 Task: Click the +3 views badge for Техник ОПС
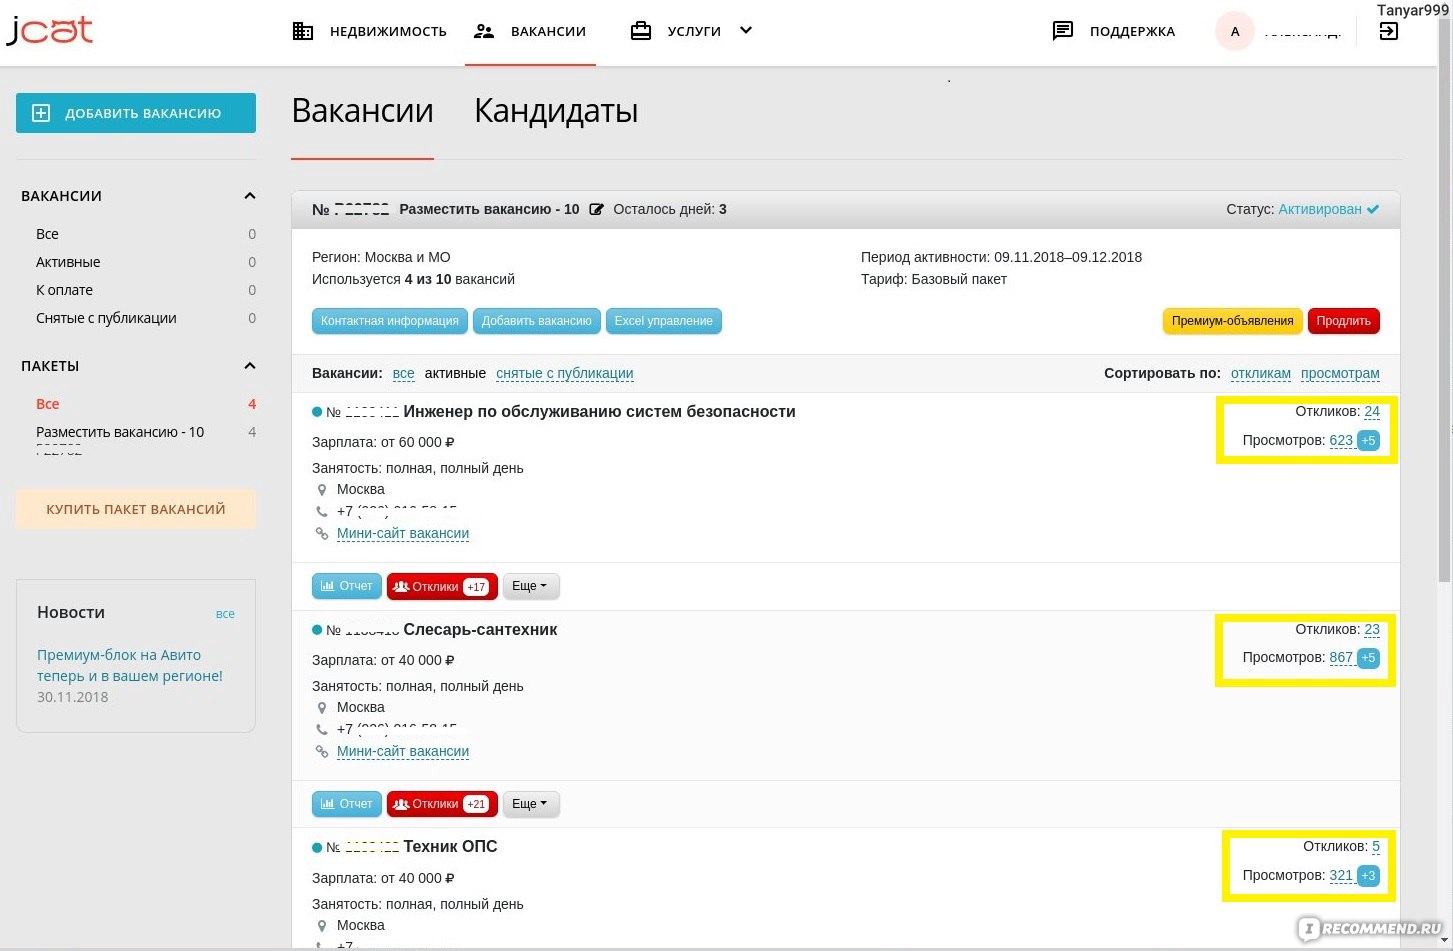click(1368, 876)
